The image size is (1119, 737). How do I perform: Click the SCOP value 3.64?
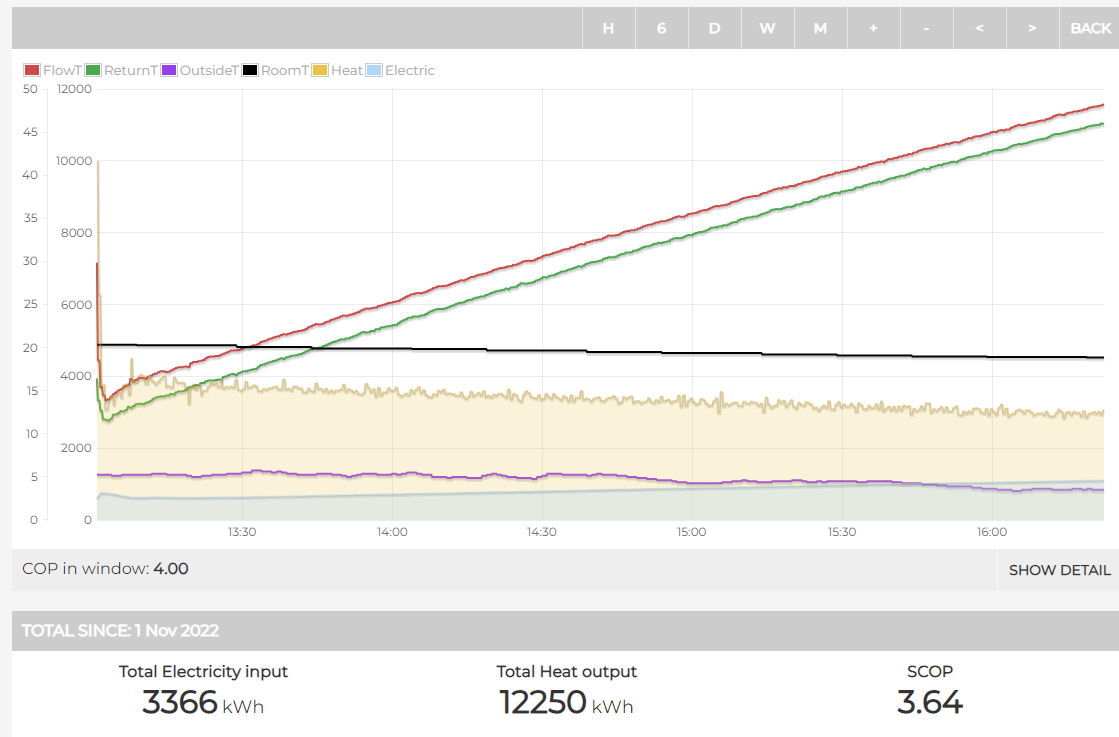(x=927, y=703)
